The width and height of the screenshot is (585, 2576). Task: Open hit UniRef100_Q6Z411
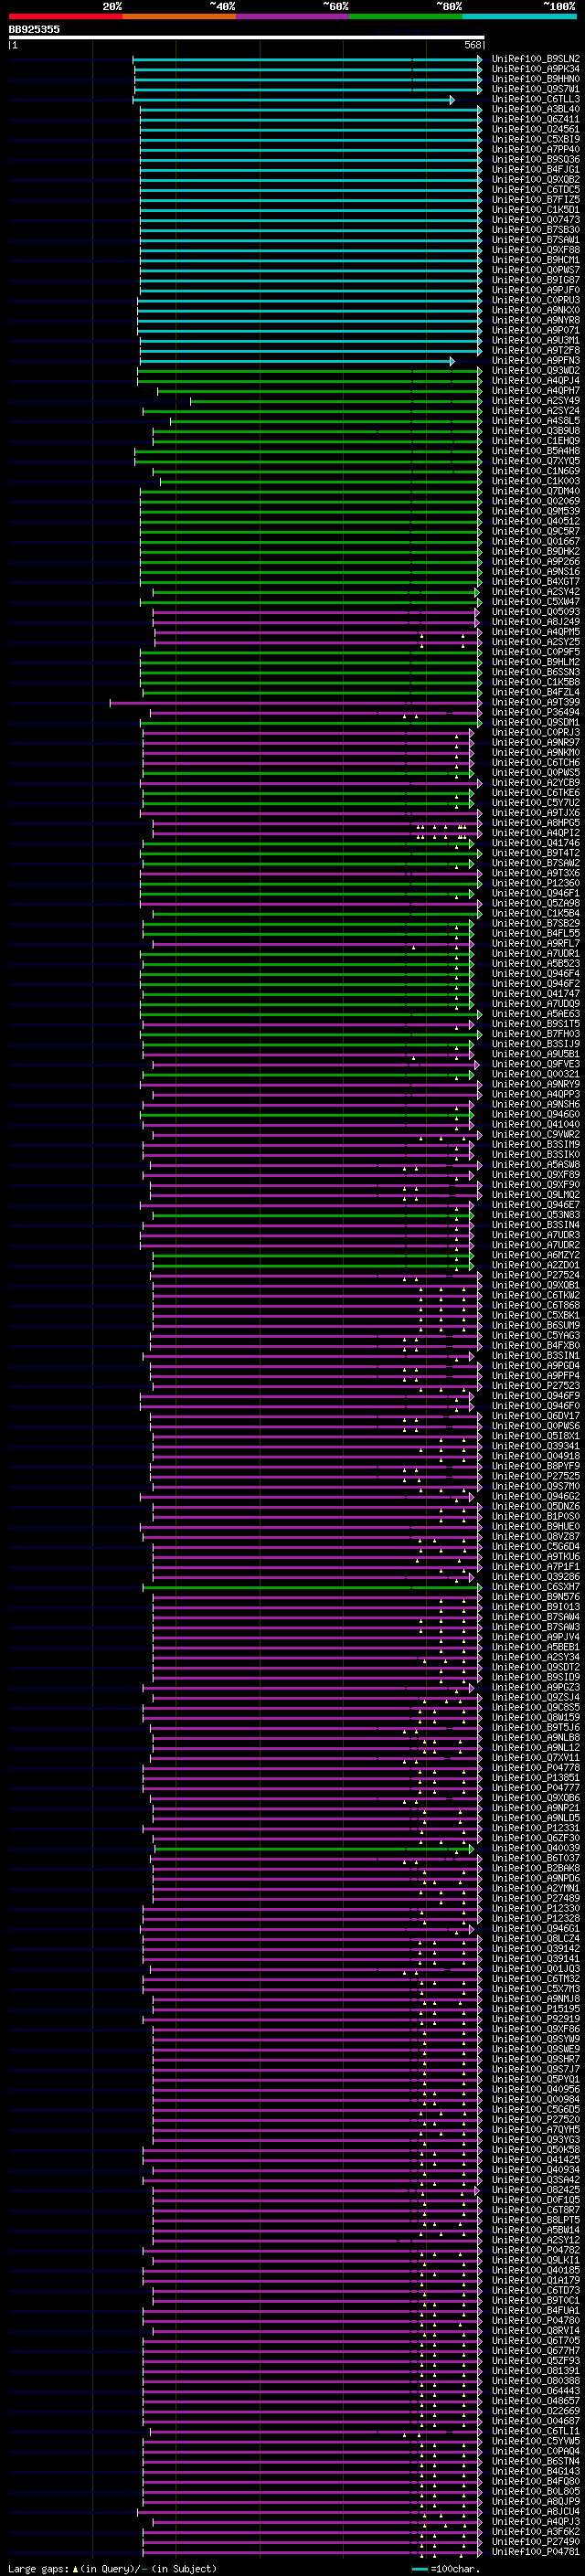535,119
